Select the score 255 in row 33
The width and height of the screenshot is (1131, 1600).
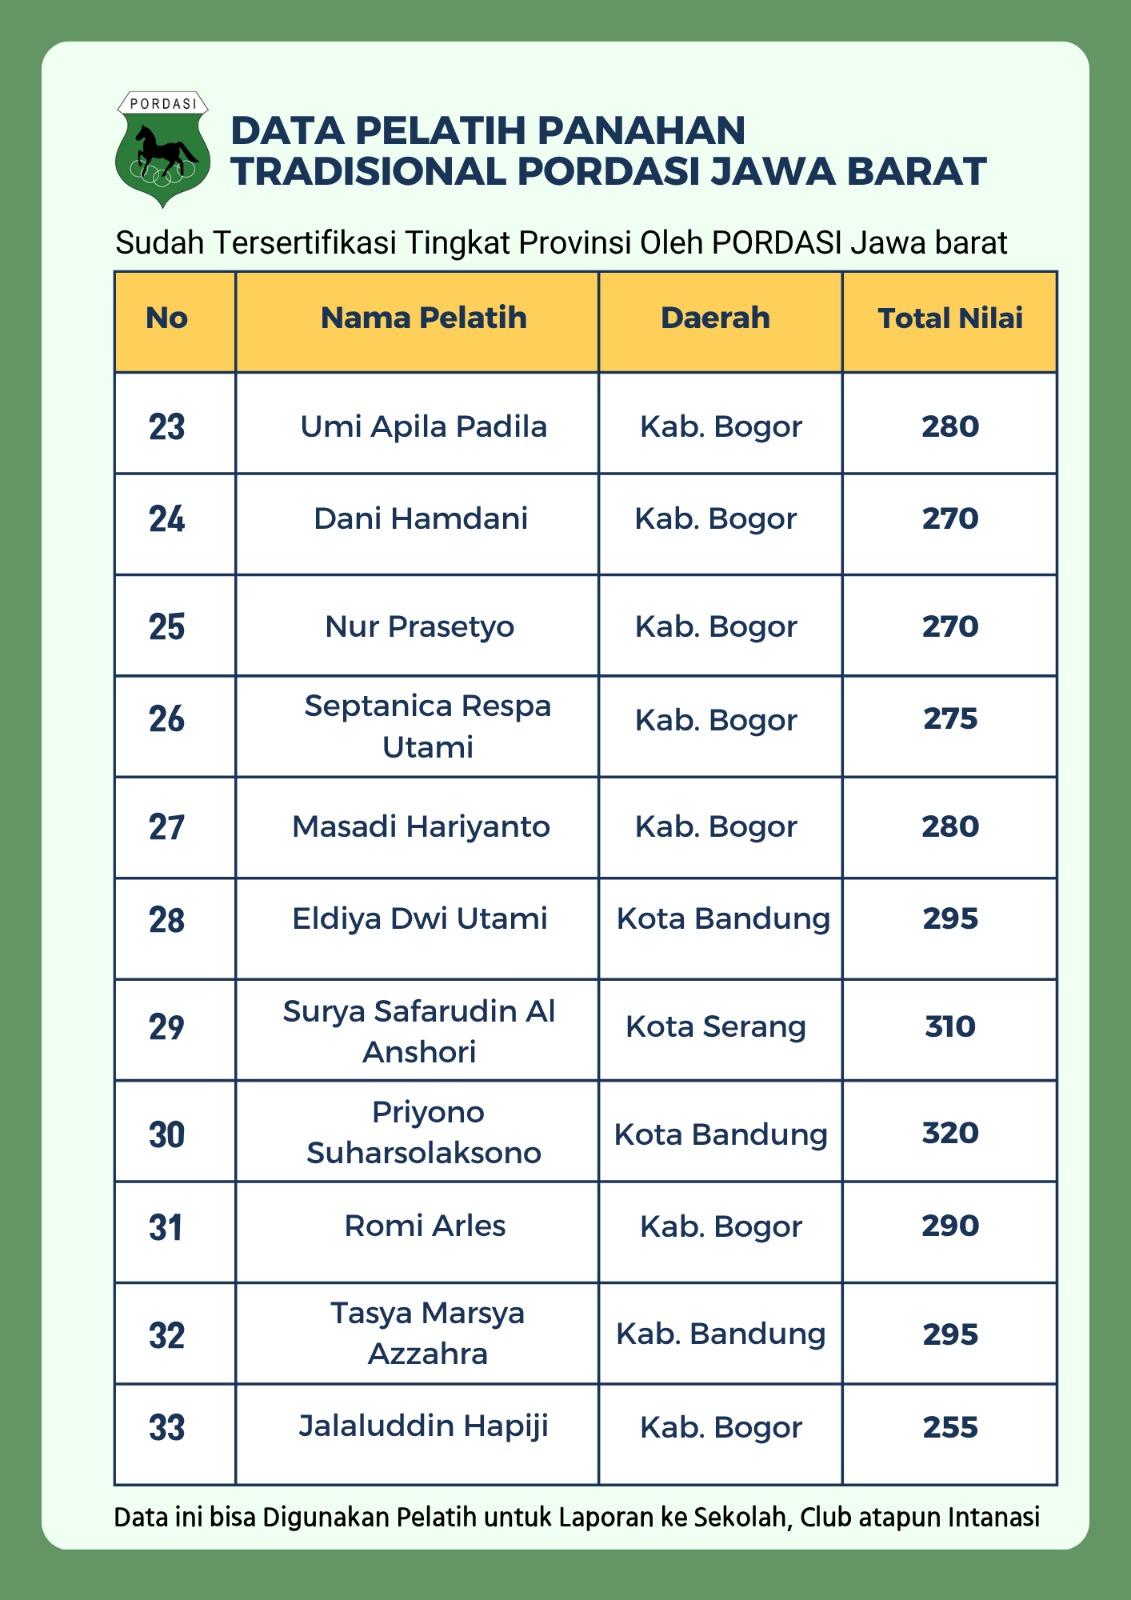(x=950, y=1427)
